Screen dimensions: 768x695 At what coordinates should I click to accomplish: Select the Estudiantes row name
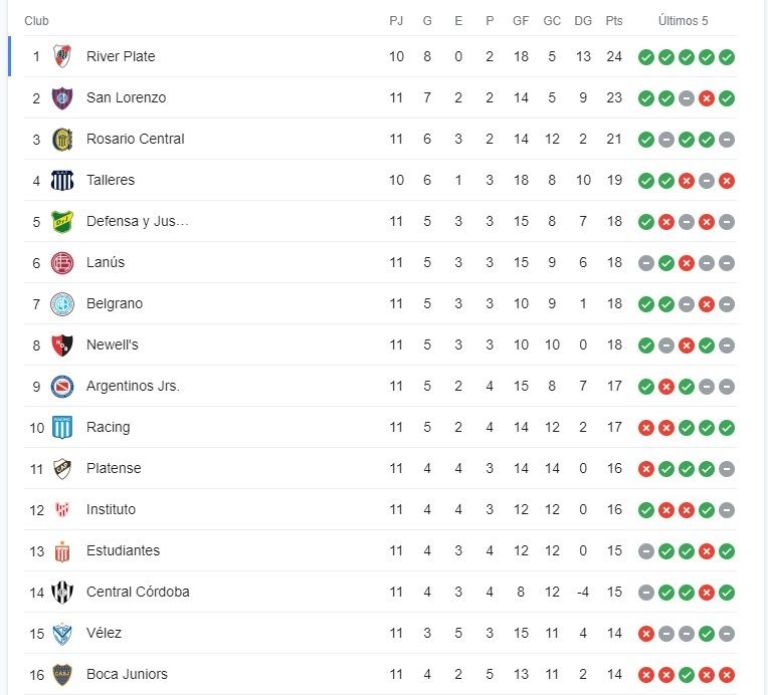tap(123, 551)
